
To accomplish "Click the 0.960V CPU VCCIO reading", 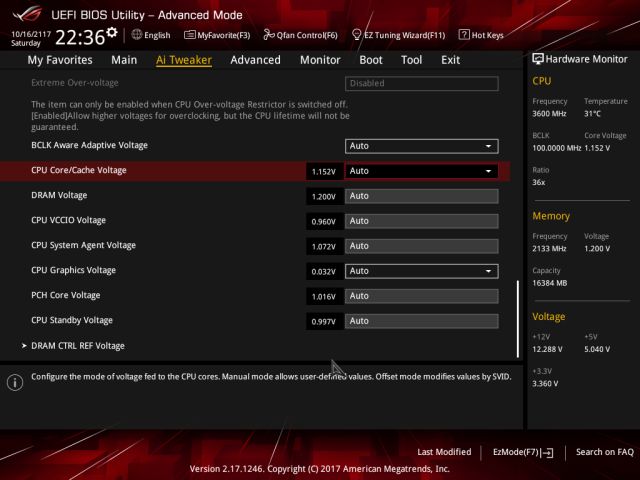I will pyautogui.click(x=324, y=222).
